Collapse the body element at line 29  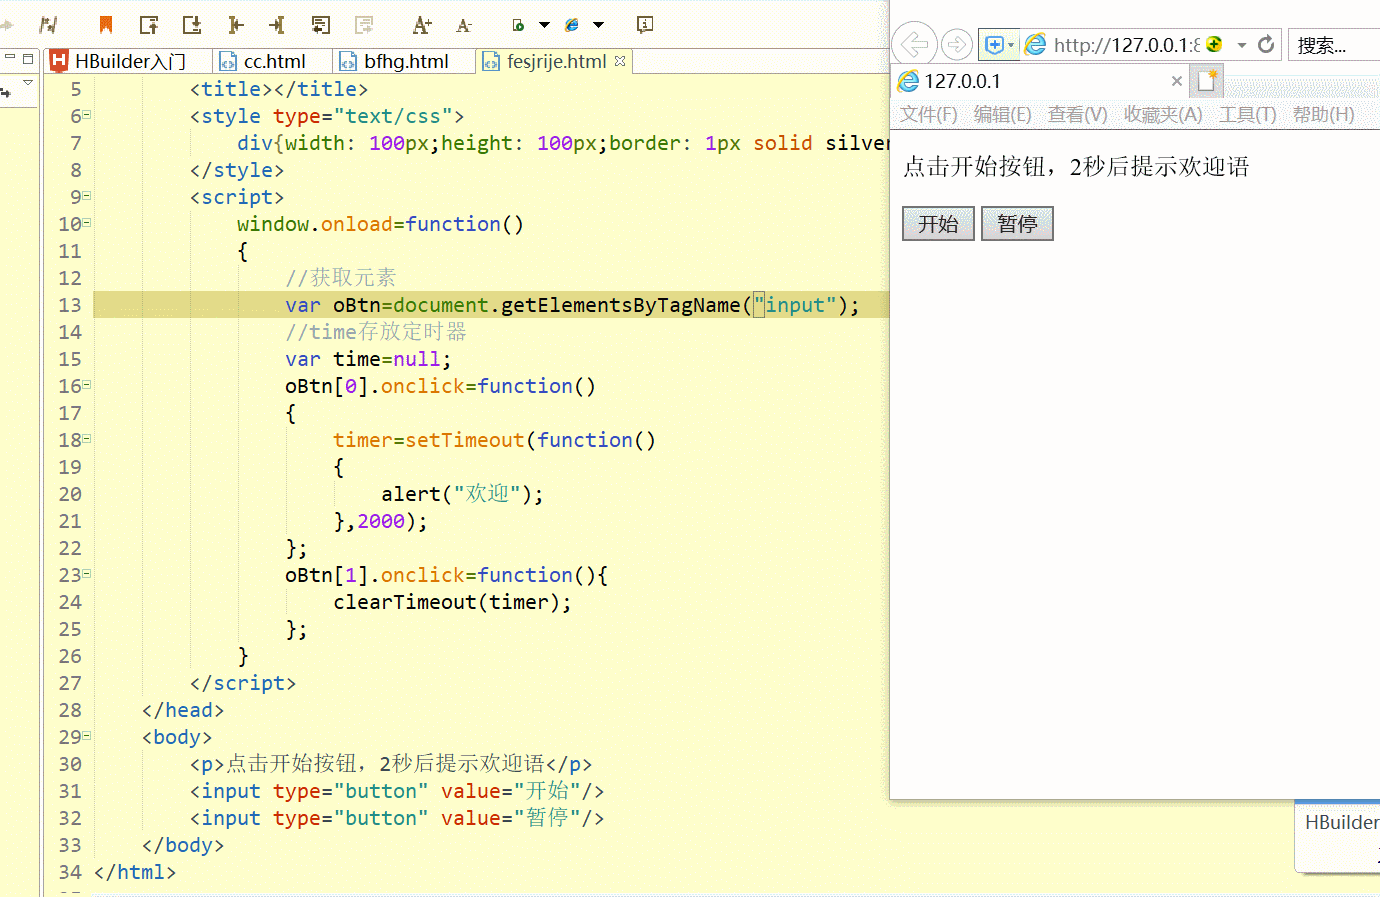tap(87, 736)
